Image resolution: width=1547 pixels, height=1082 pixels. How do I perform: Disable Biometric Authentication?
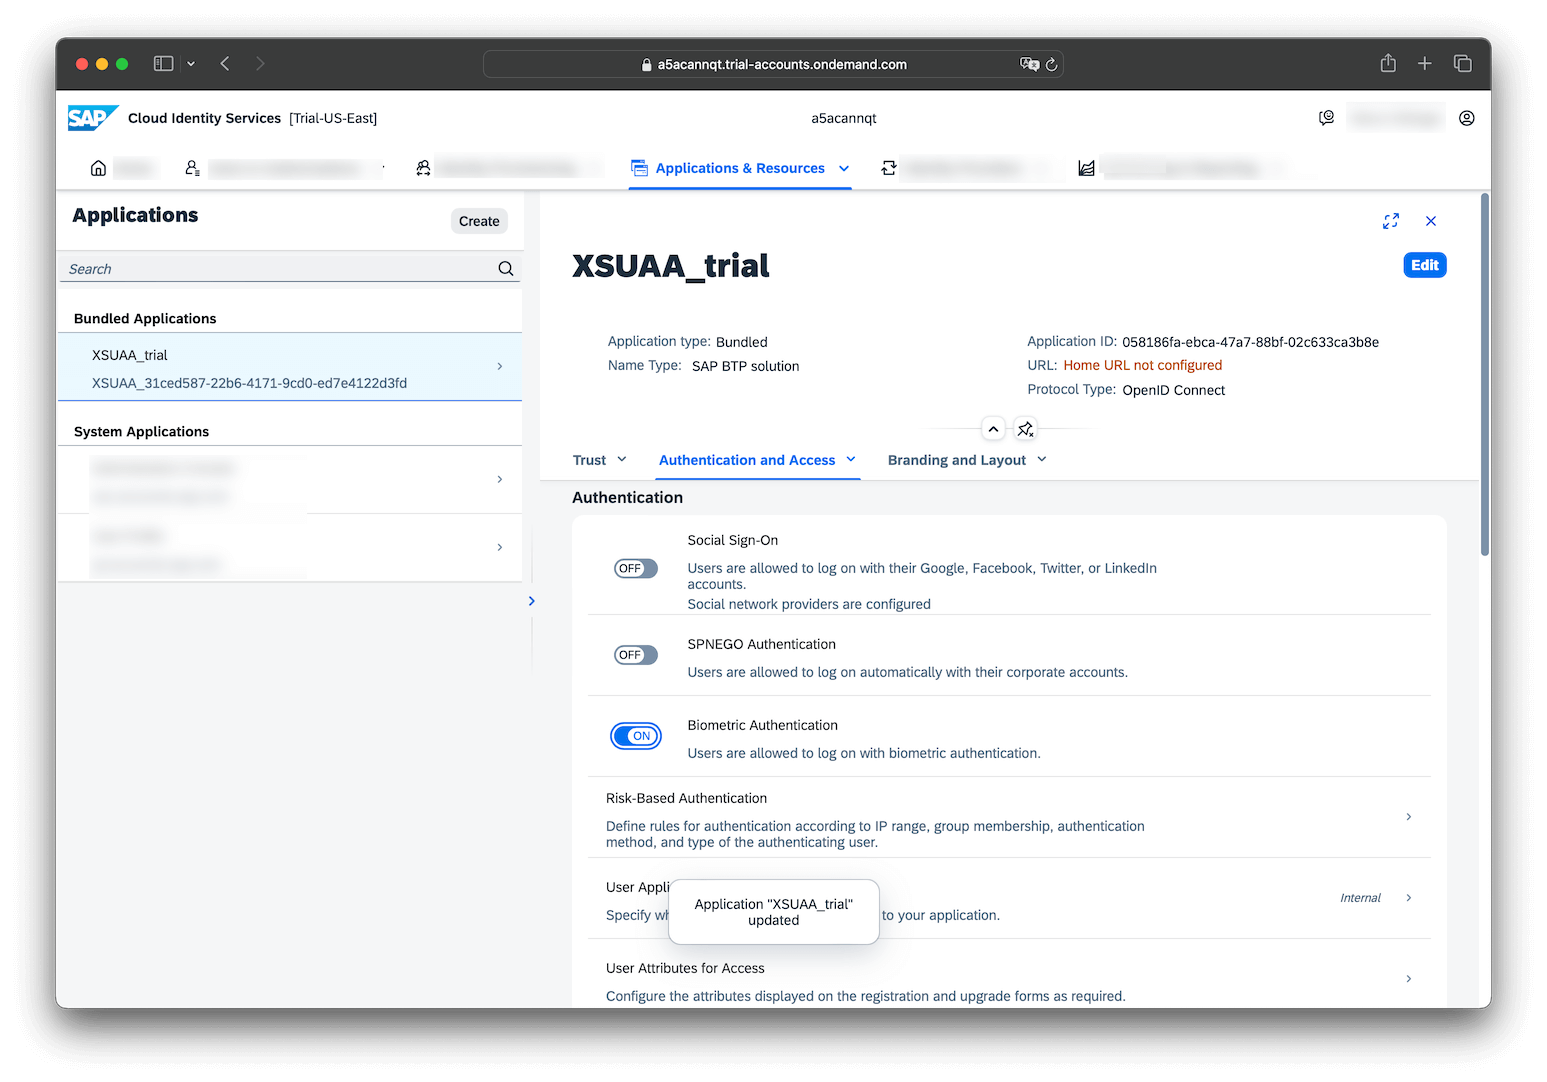click(x=636, y=736)
